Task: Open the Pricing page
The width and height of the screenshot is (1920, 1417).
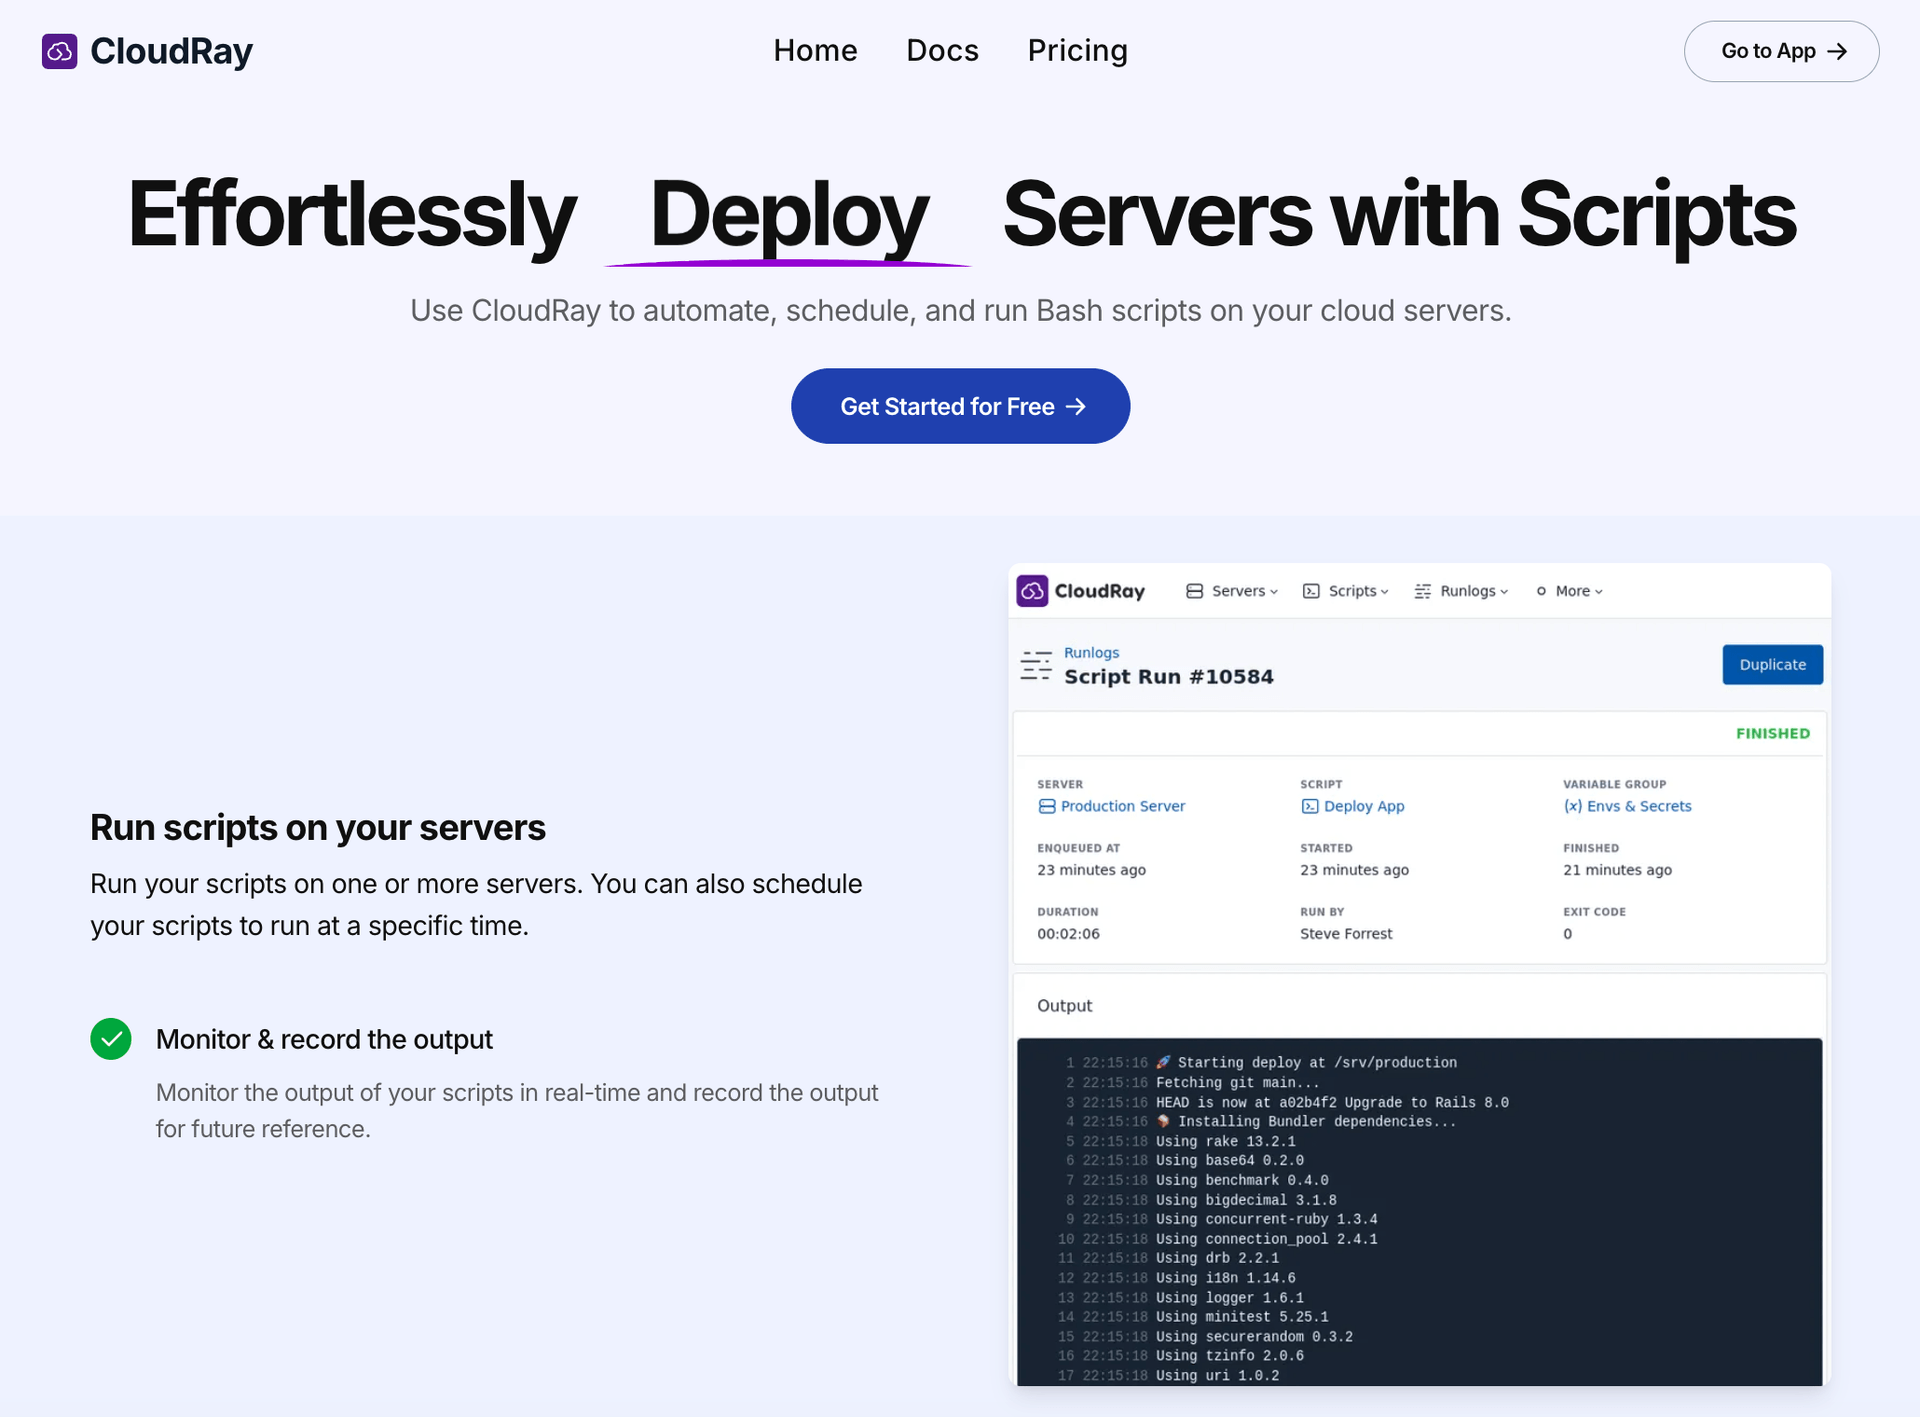Action: [1077, 51]
